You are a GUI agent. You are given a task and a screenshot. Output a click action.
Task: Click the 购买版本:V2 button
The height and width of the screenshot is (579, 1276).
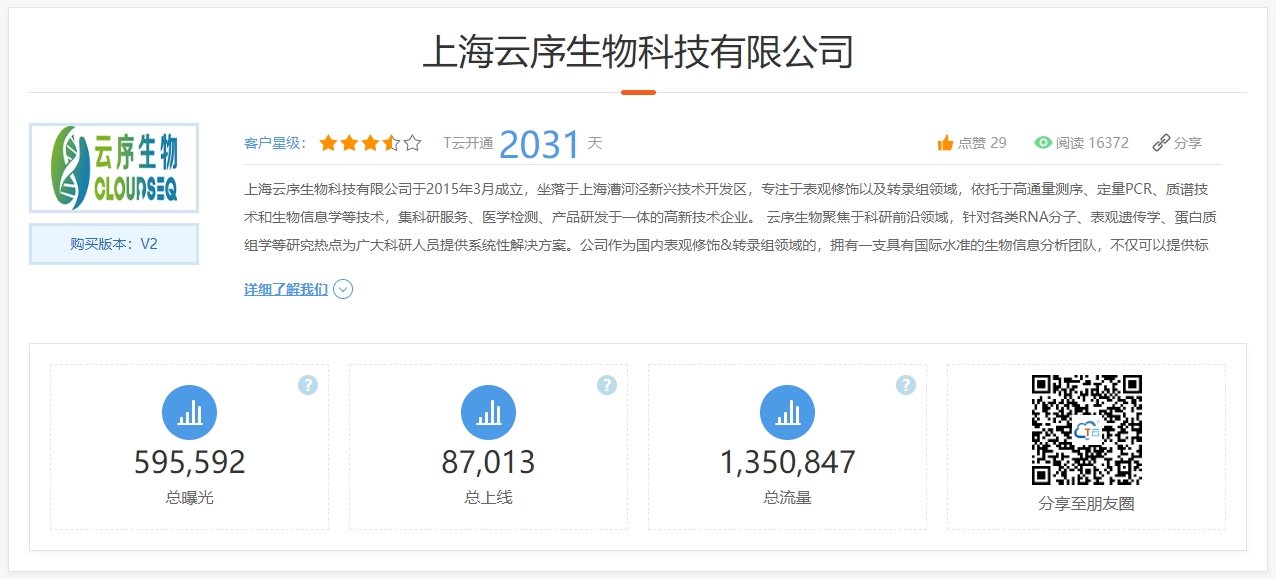114,244
